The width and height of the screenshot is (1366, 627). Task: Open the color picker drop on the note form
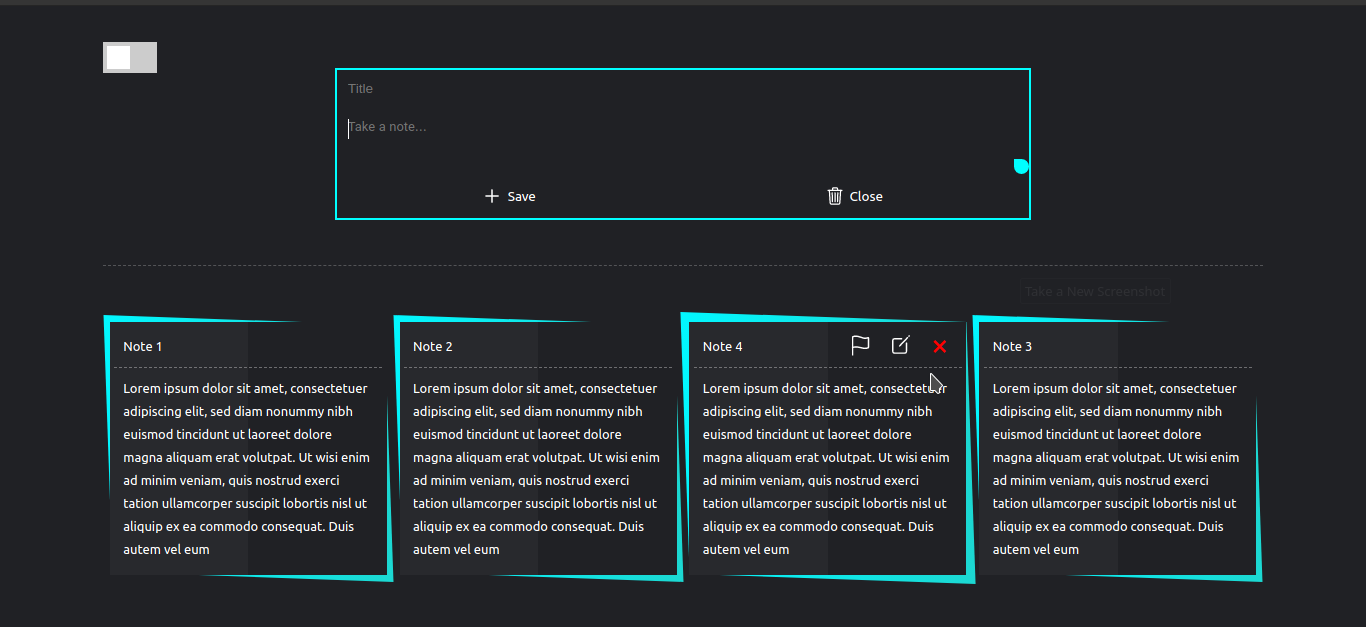pyautogui.click(x=1020, y=166)
